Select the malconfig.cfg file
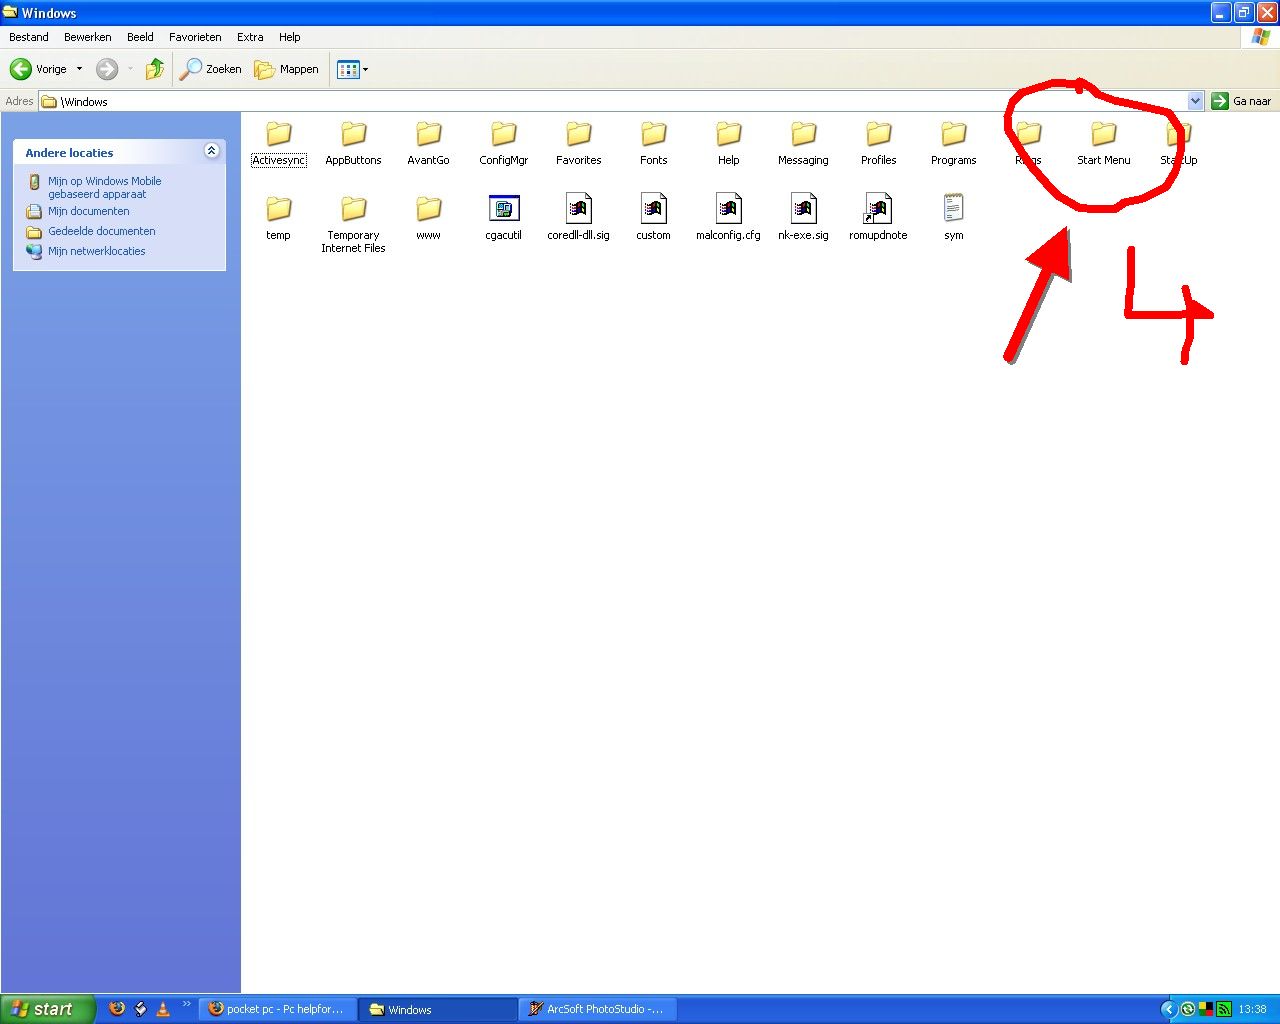Image resolution: width=1280 pixels, height=1024 pixels. [x=728, y=218]
